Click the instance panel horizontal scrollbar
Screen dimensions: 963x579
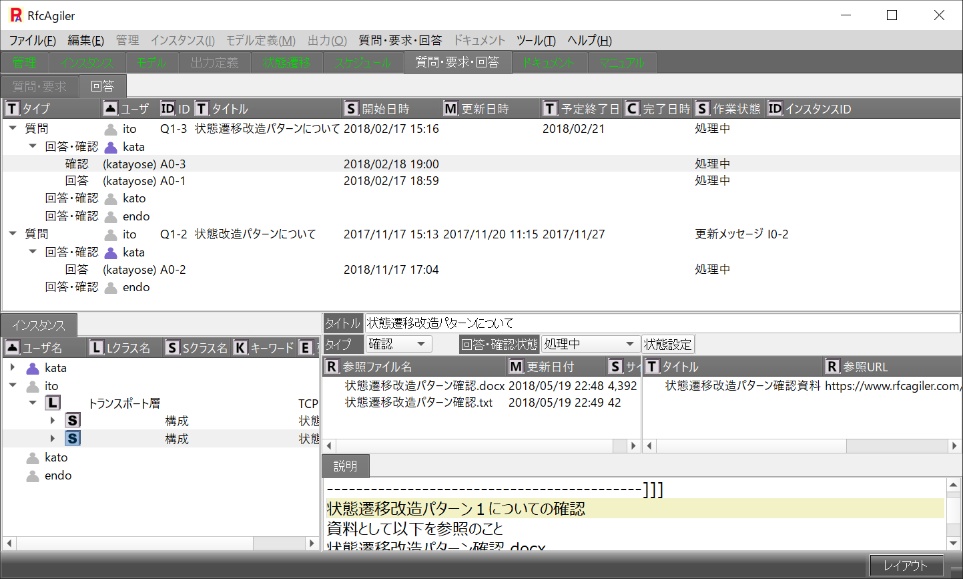[x=160, y=543]
